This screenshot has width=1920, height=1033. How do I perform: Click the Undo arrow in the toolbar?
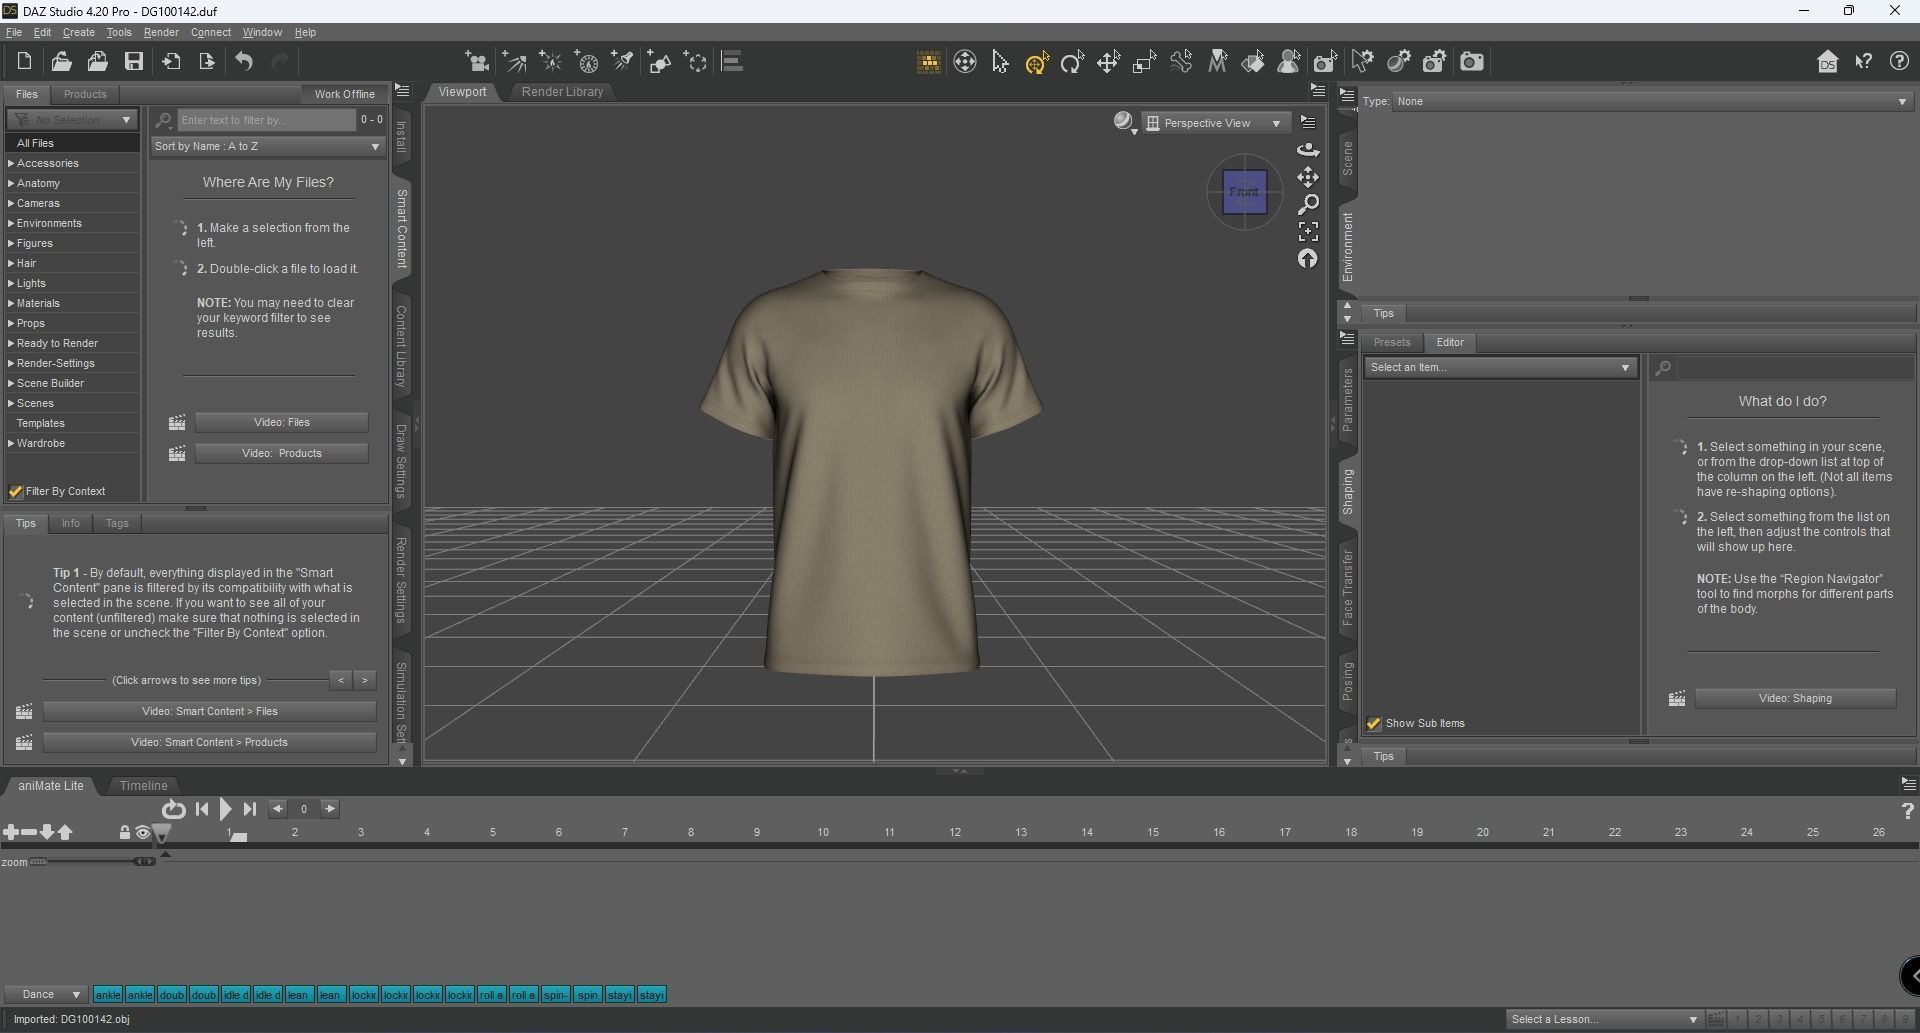click(x=244, y=62)
